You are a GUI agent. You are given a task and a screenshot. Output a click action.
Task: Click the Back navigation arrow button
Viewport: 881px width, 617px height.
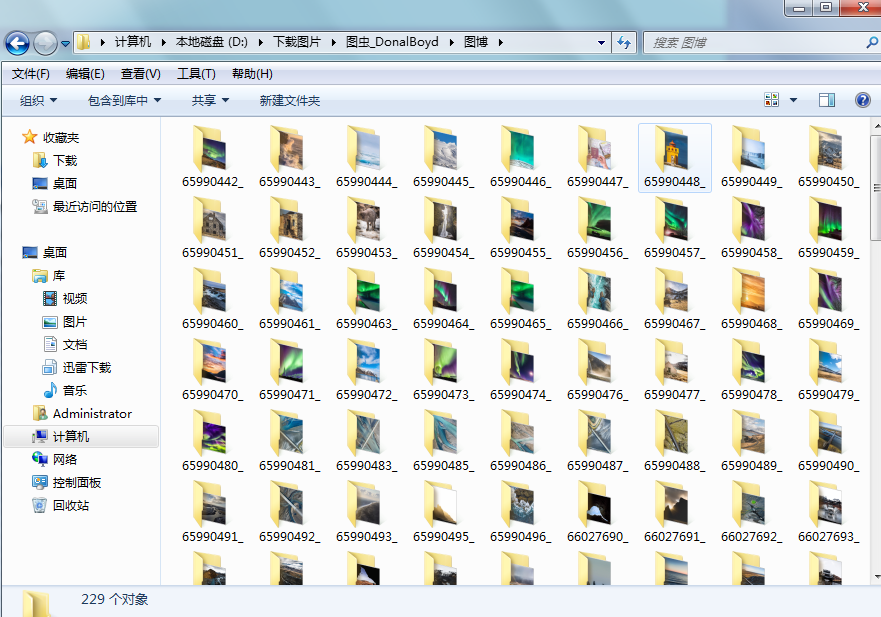pyautogui.click(x=17, y=43)
